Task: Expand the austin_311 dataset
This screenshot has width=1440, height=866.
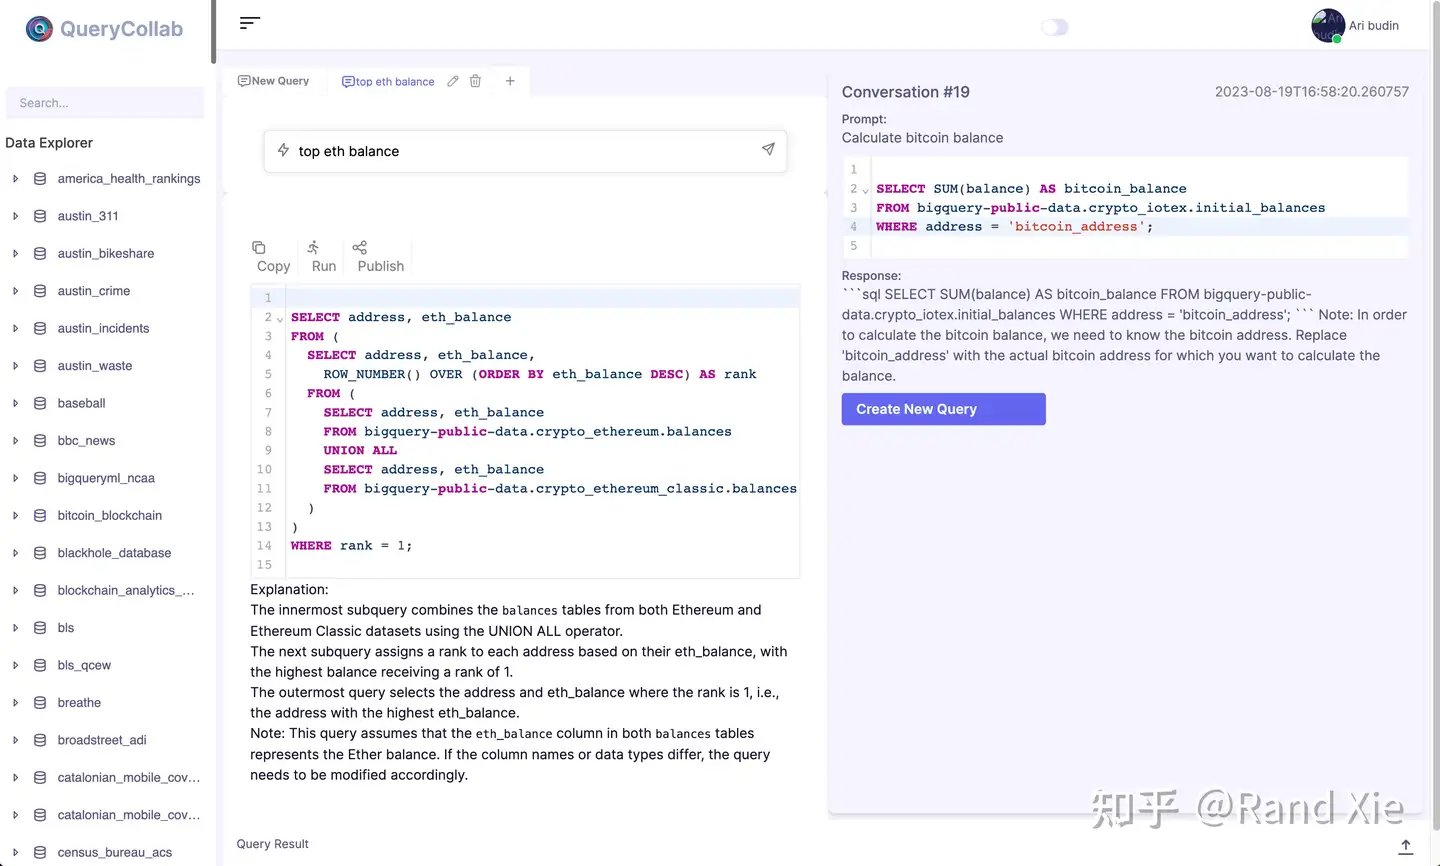Action: coord(15,216)
